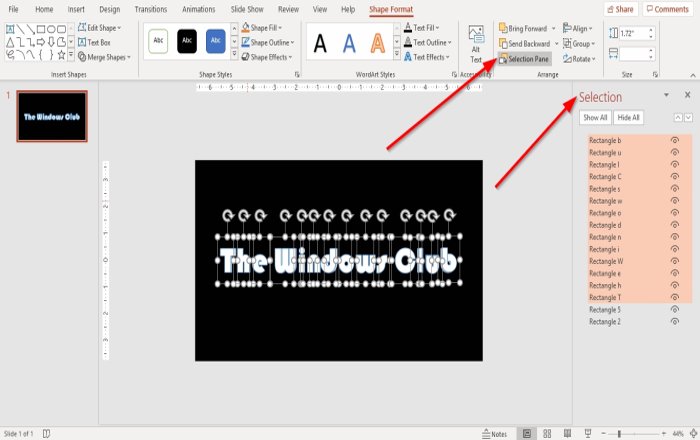Apply the black A WordArt style
Image resolution: width=700 pixels, height=440 pixels.
pyautogui.click(x=320, y=43)
